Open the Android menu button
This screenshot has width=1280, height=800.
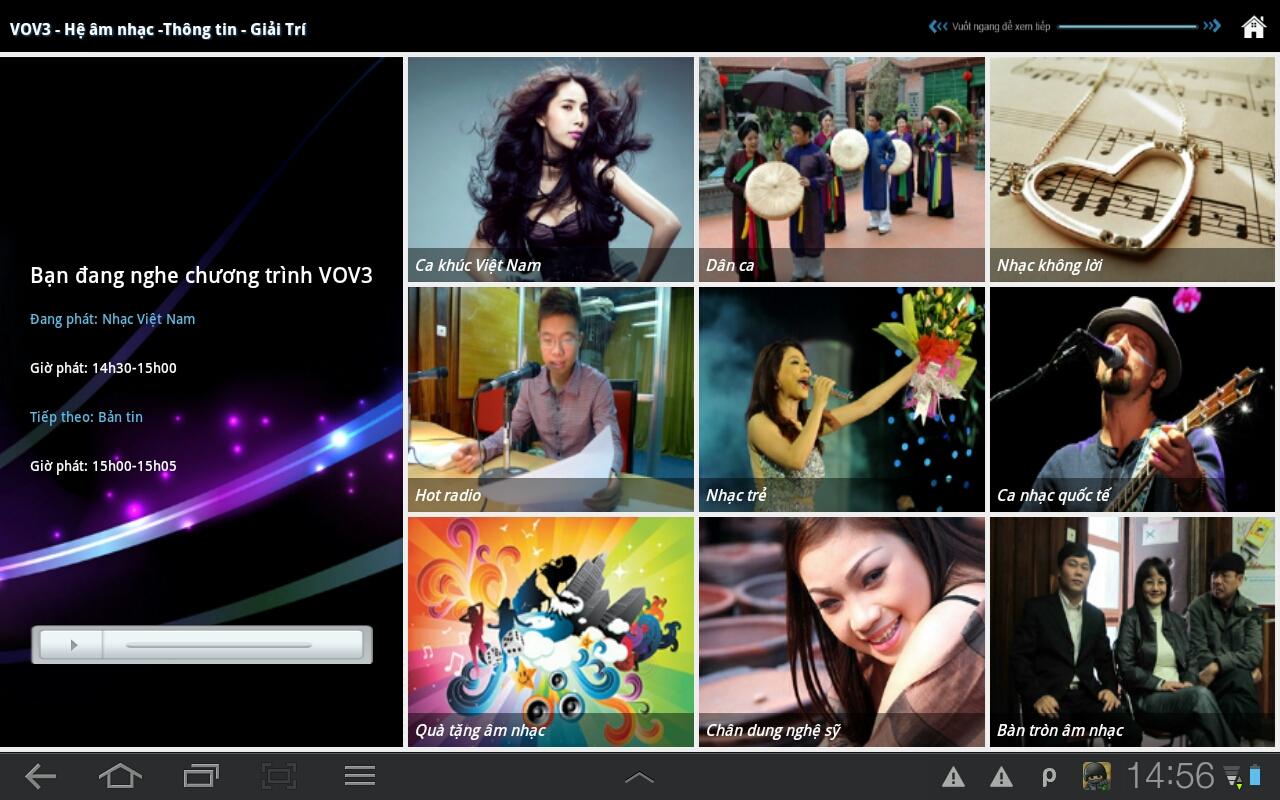pos(359,776)
